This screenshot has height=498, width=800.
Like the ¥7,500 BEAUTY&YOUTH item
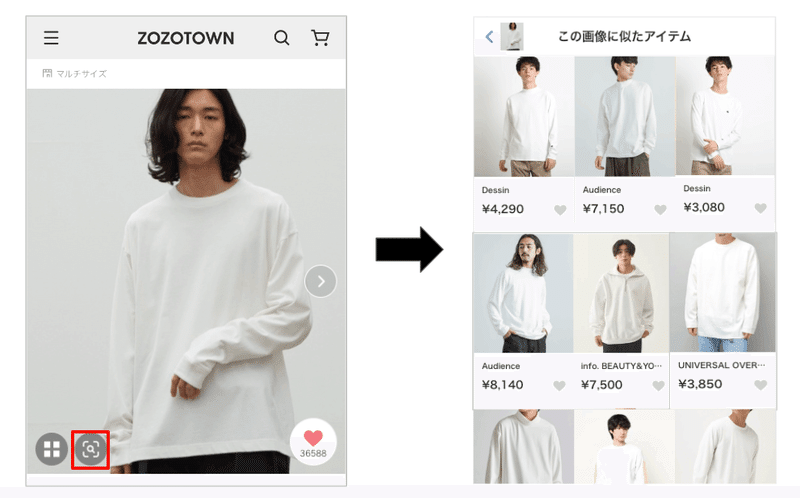(x=659, y=385)
